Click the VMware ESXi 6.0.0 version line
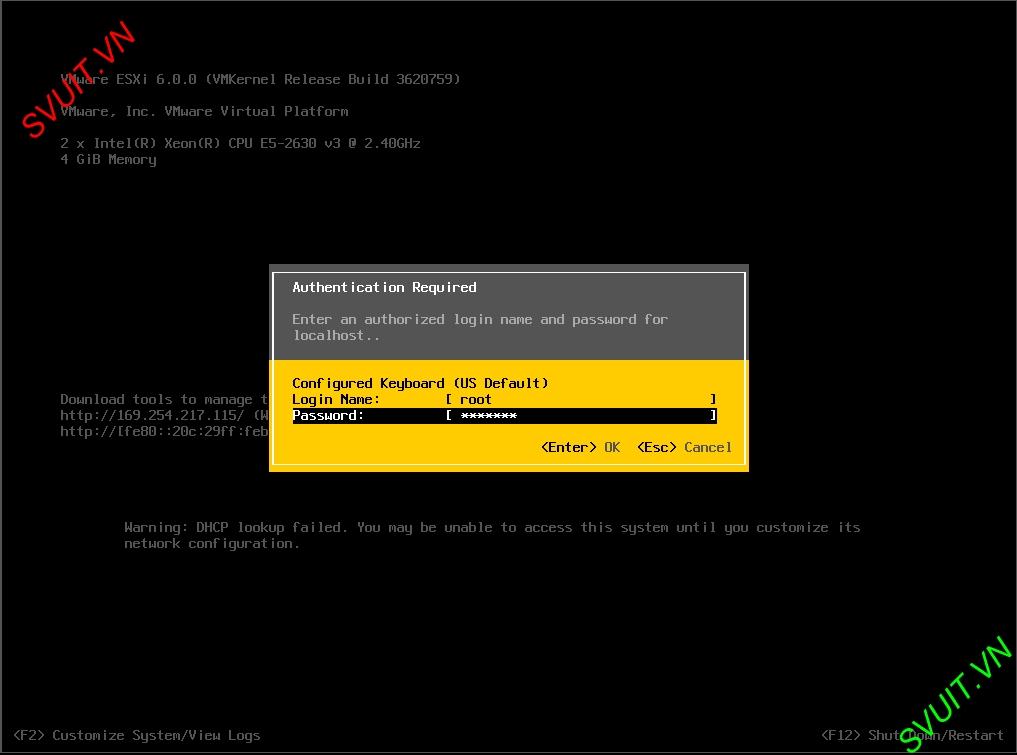Image resolution: width=1017 pixels, height=755 pixels. pos(260,79)
